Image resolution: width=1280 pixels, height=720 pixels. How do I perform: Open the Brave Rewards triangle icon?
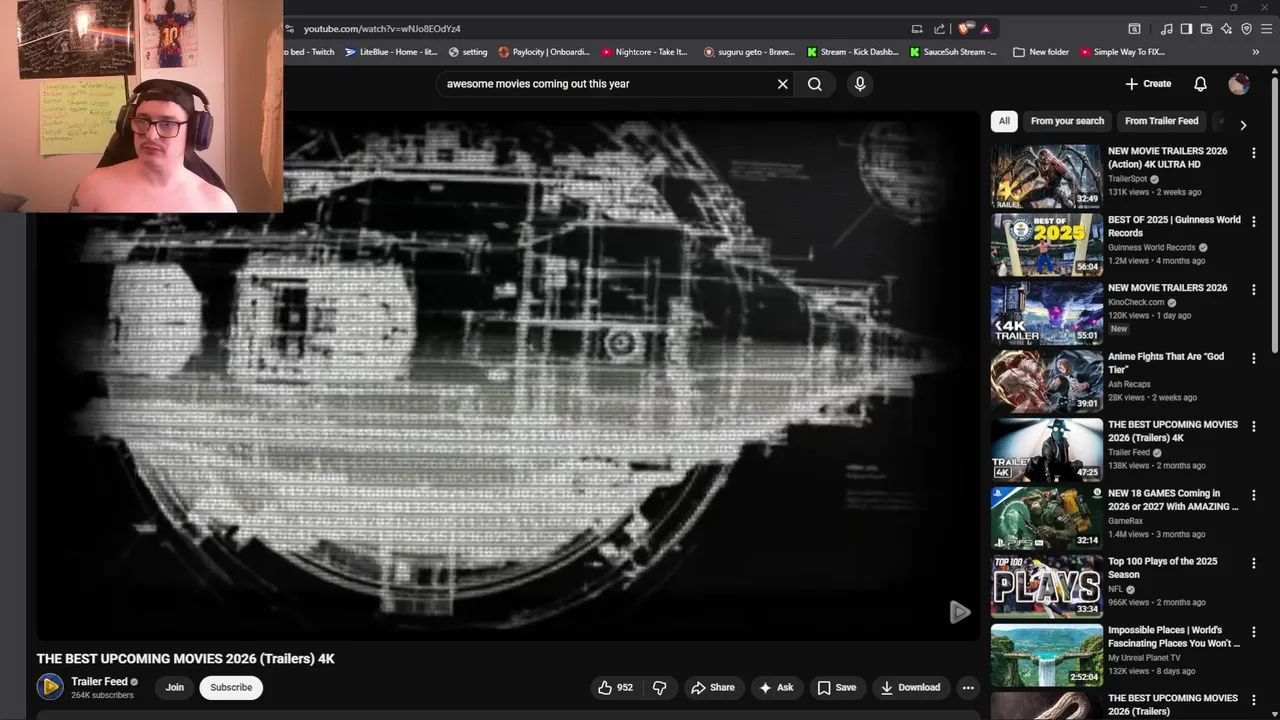point(986,29)
